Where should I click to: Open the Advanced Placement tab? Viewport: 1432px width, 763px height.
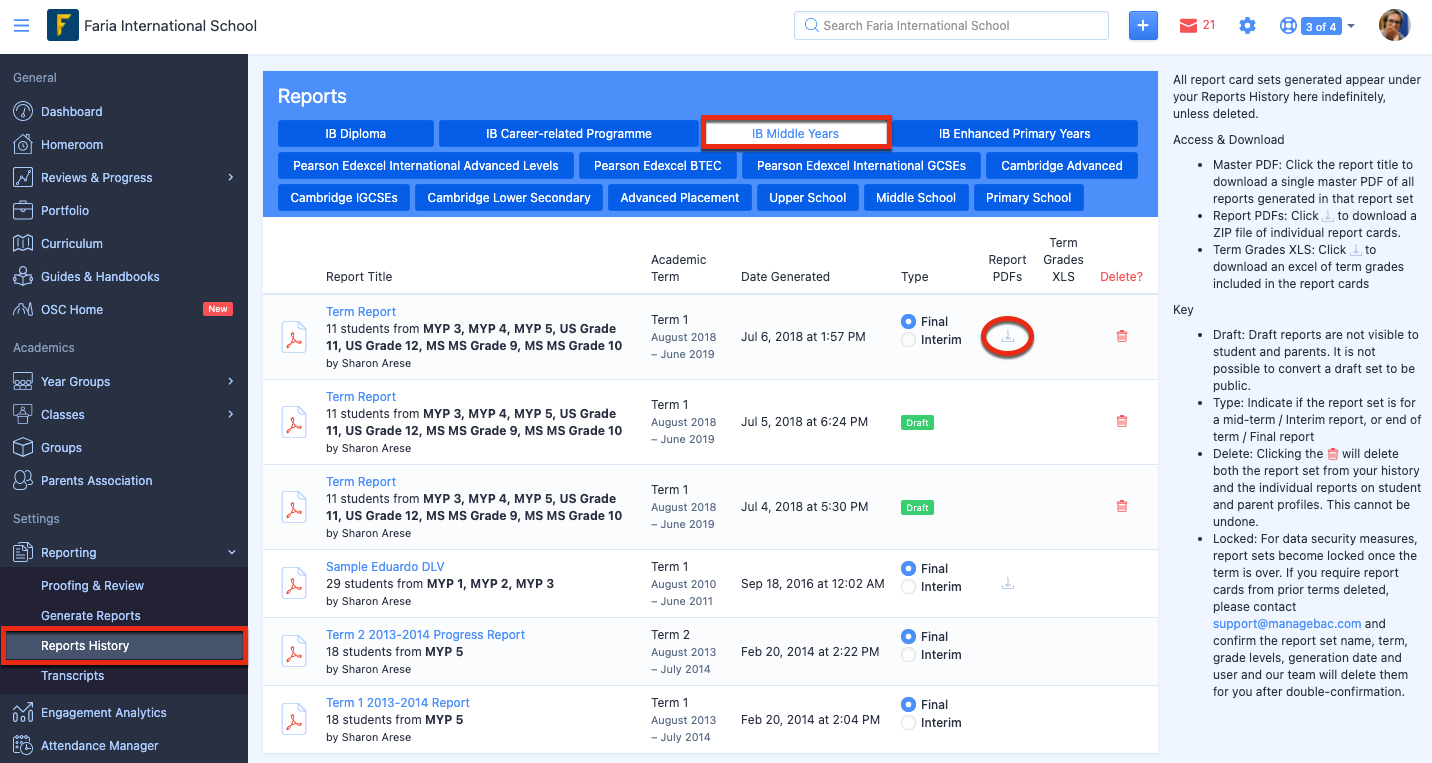coord(679,197)
